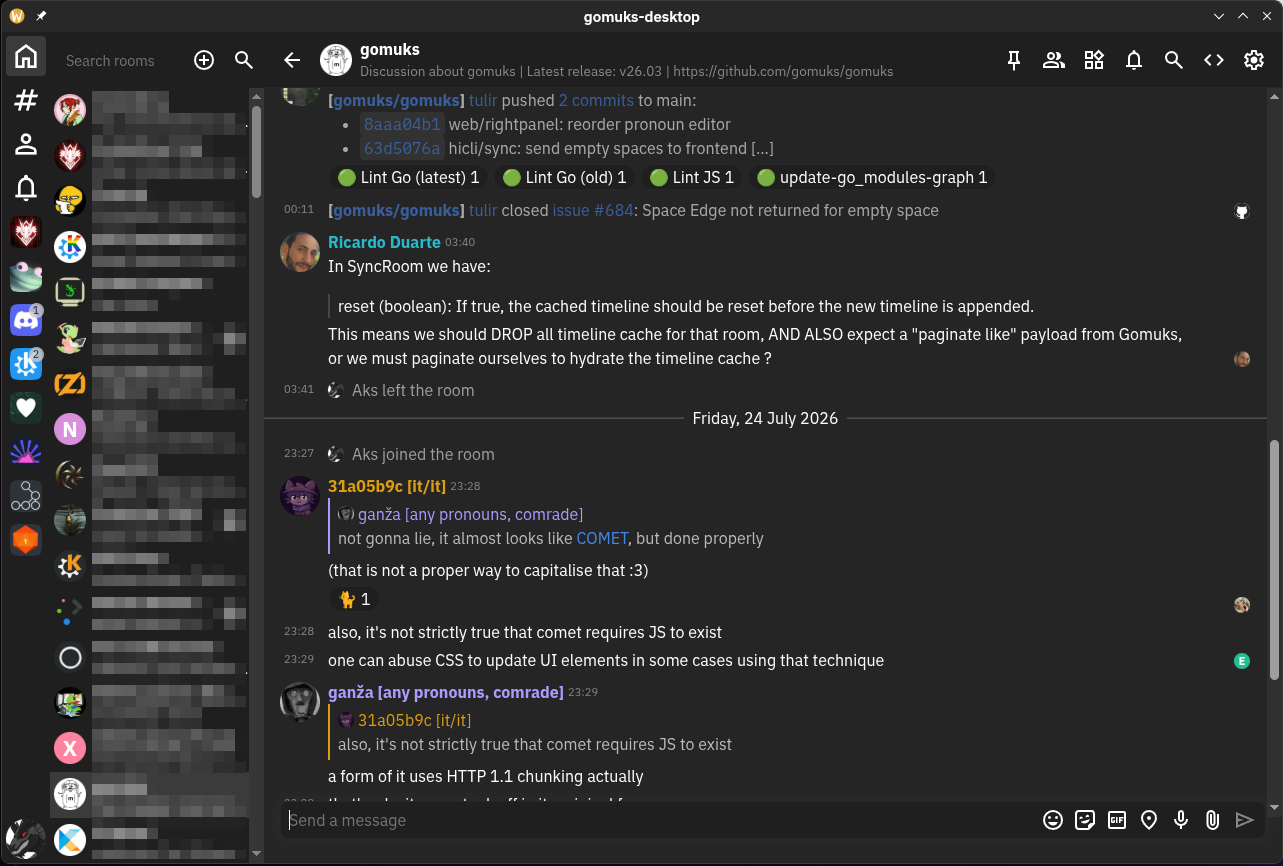Open room settings gear
The image size is (1283, 866).
tap(1254, 60)
